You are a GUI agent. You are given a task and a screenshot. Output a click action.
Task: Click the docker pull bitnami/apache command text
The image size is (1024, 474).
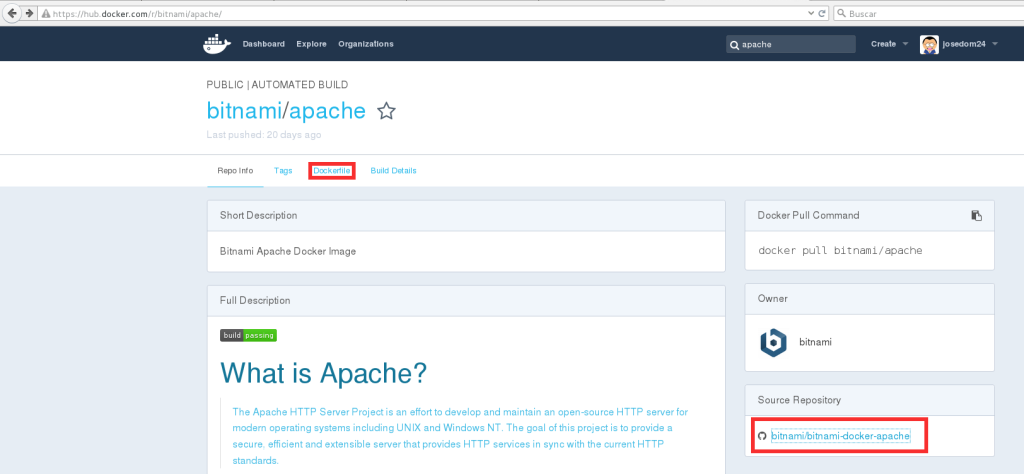click(840, 250)
